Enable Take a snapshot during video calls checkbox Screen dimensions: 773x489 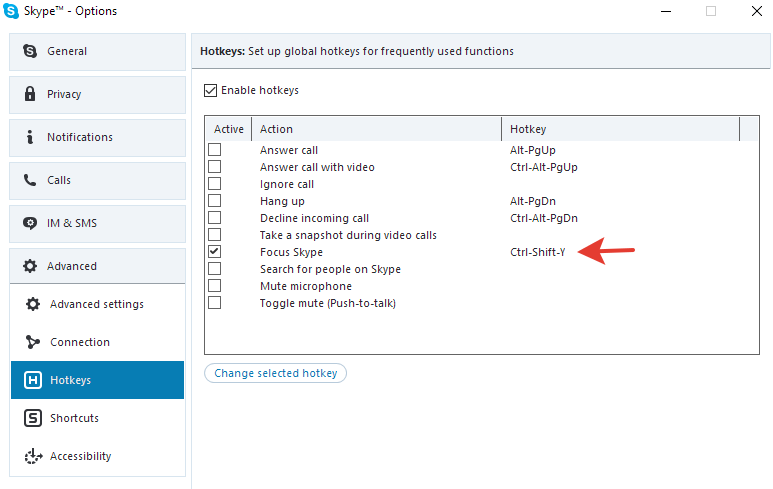[x=214, y=235]
